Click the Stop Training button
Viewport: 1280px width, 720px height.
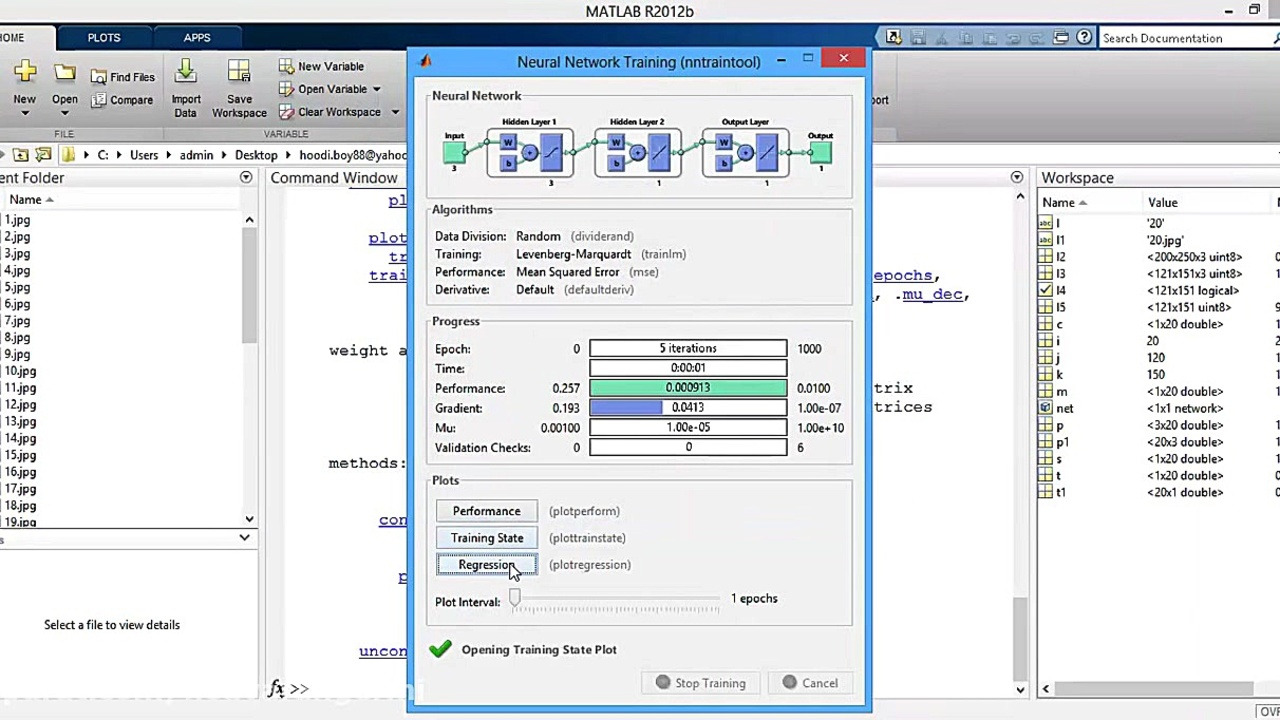click(701, 683)
